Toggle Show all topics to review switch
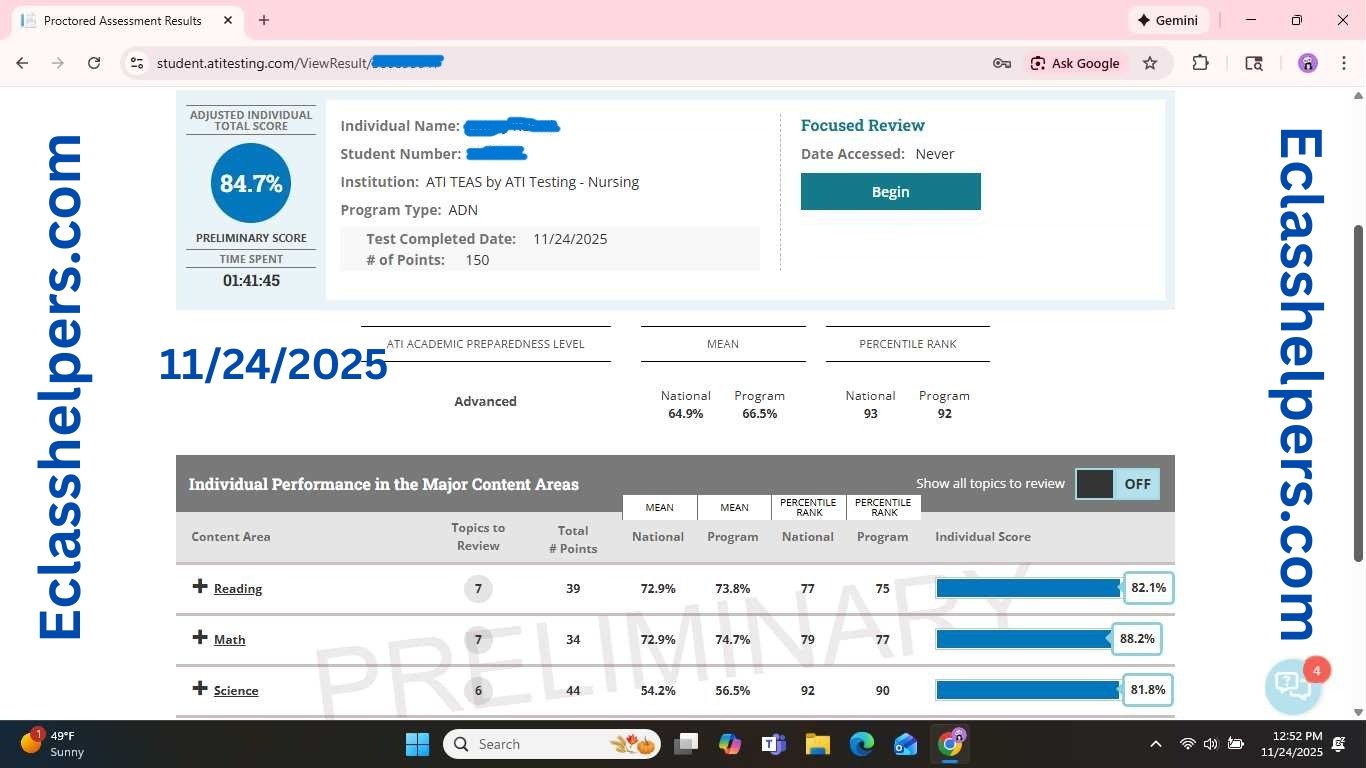This screenshot has width=1366, height=768. point(1116,484)
